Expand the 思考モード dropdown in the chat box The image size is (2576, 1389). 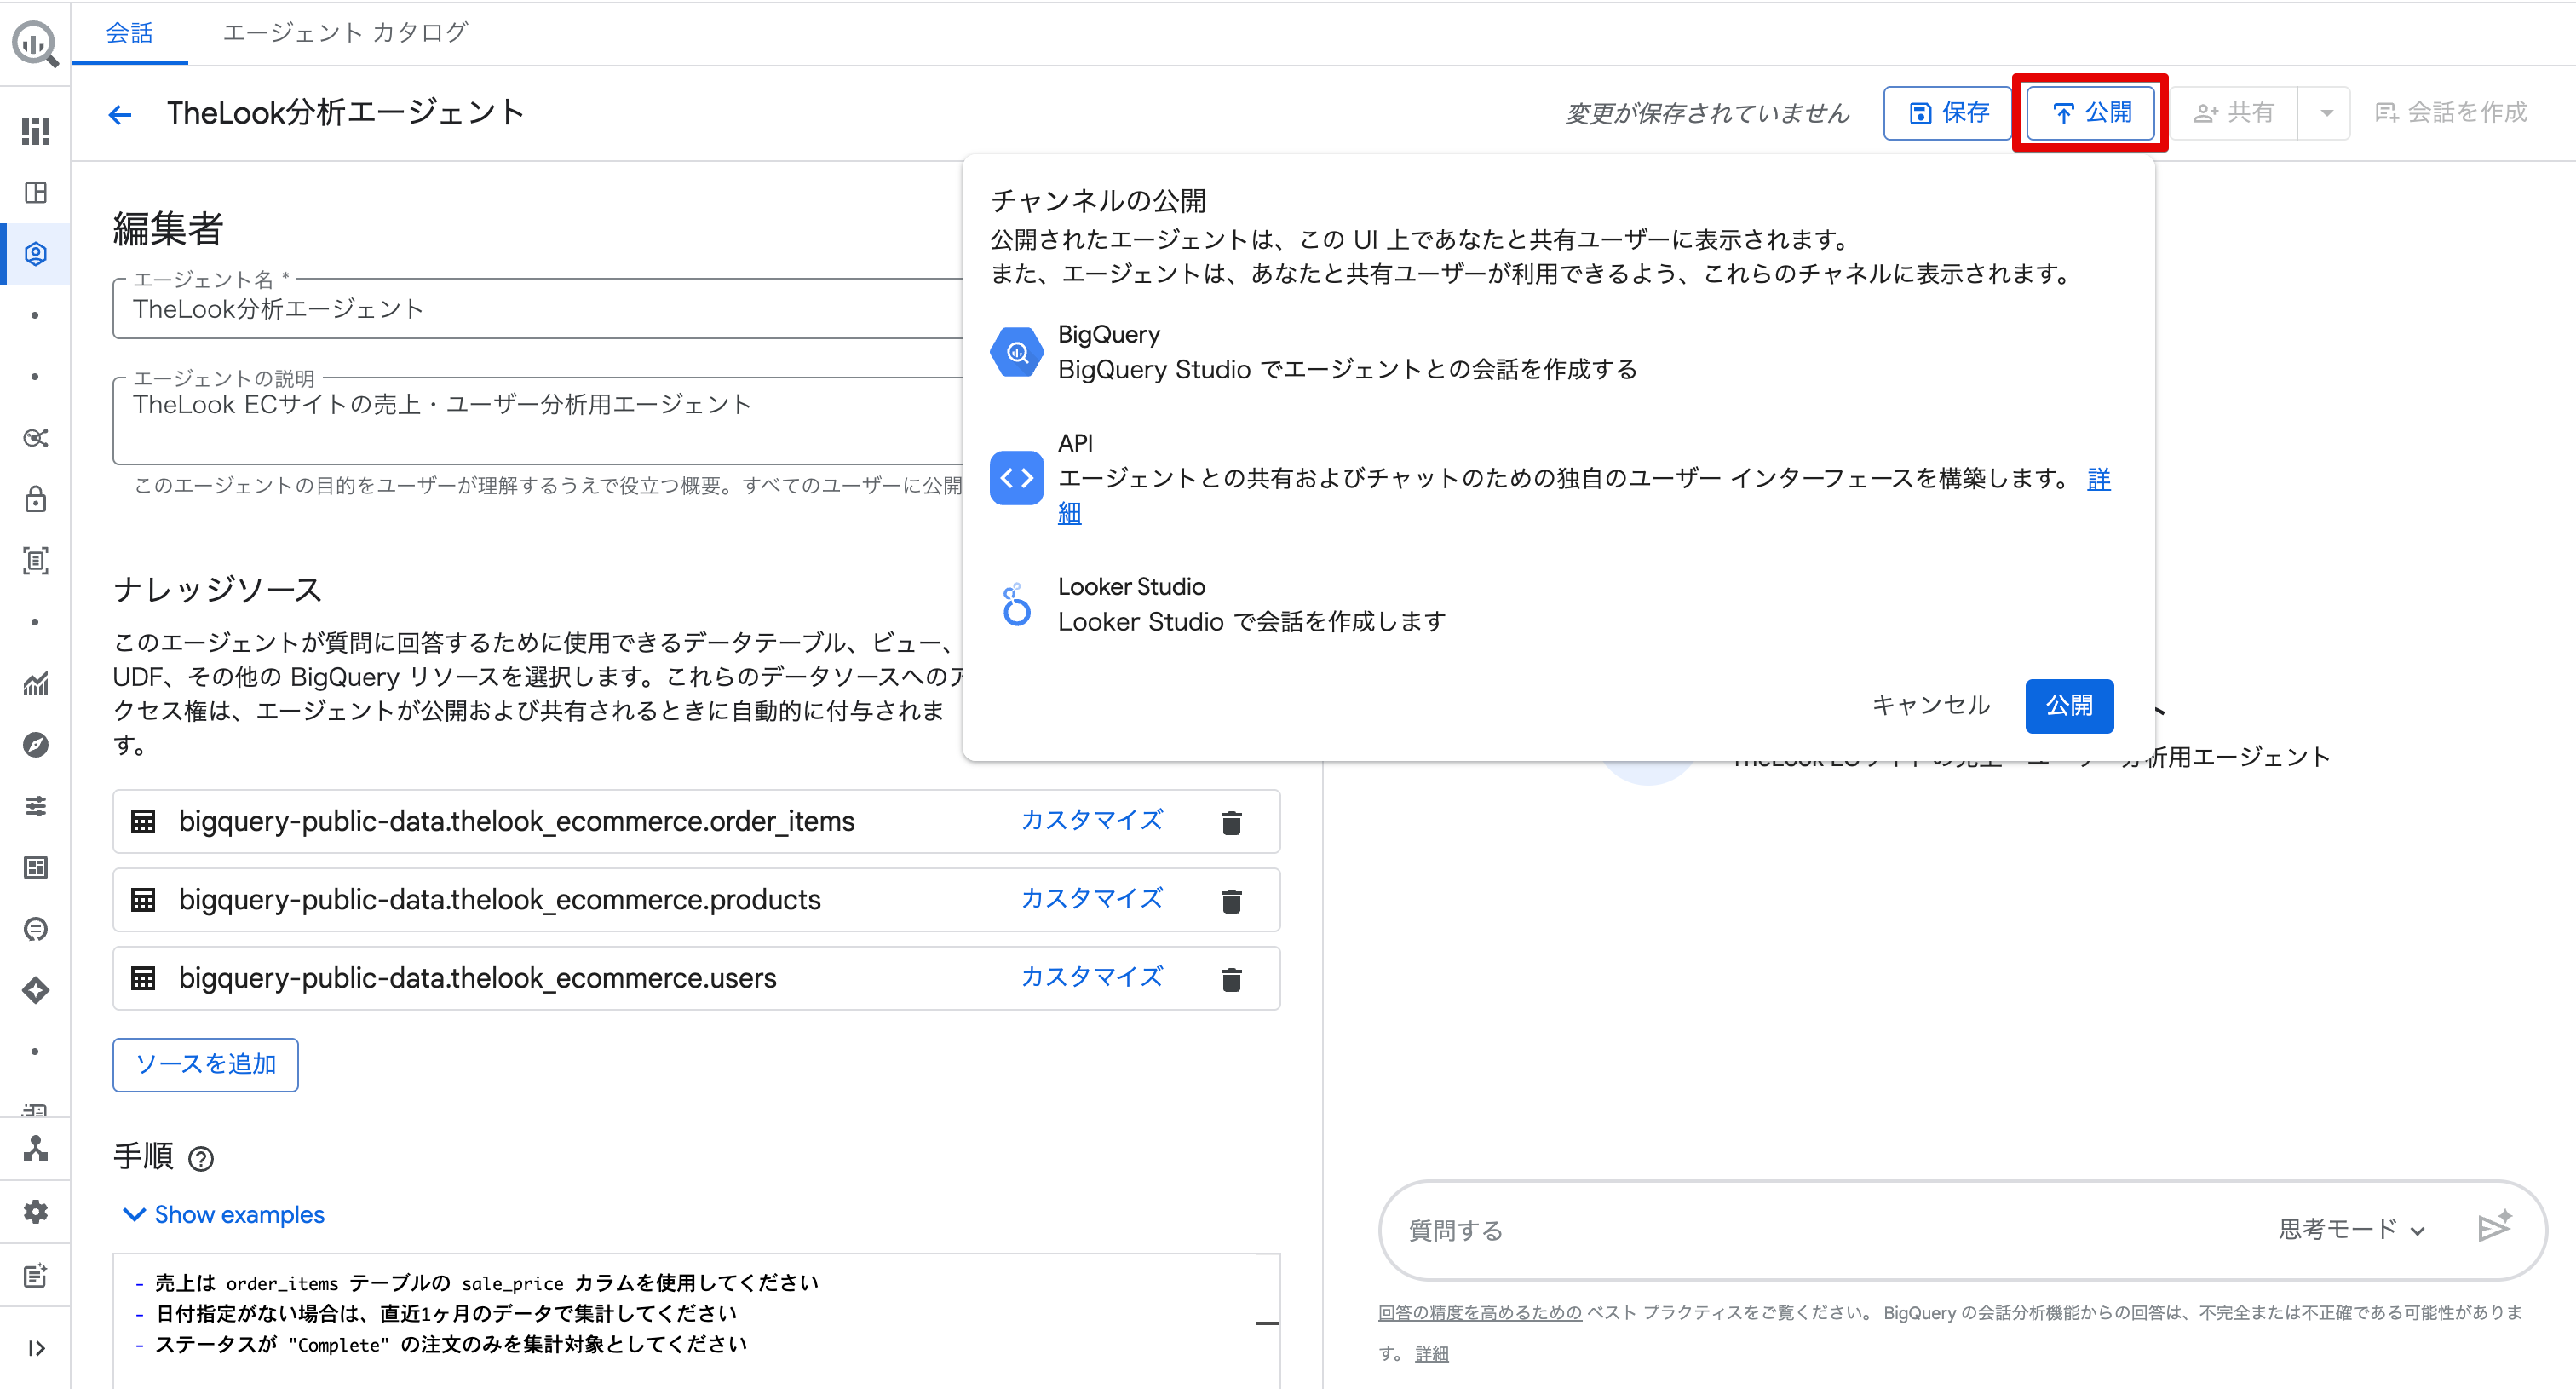[x=2352, y=1229]
